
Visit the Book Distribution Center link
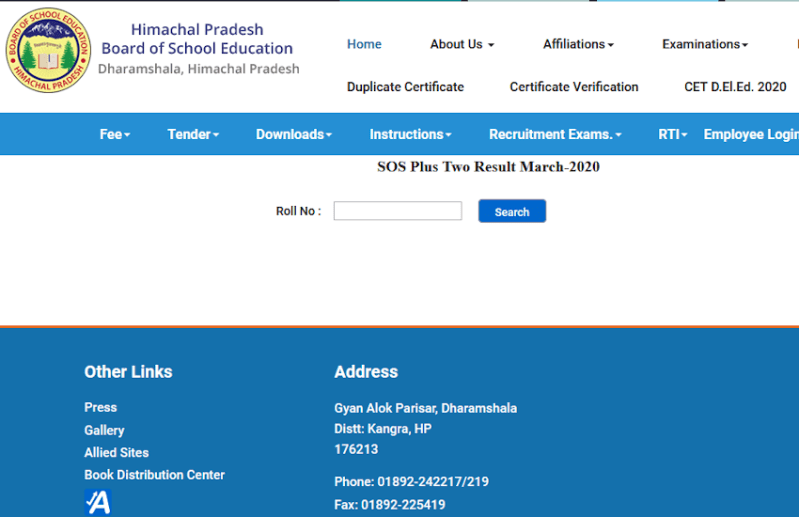click(154, 475)
